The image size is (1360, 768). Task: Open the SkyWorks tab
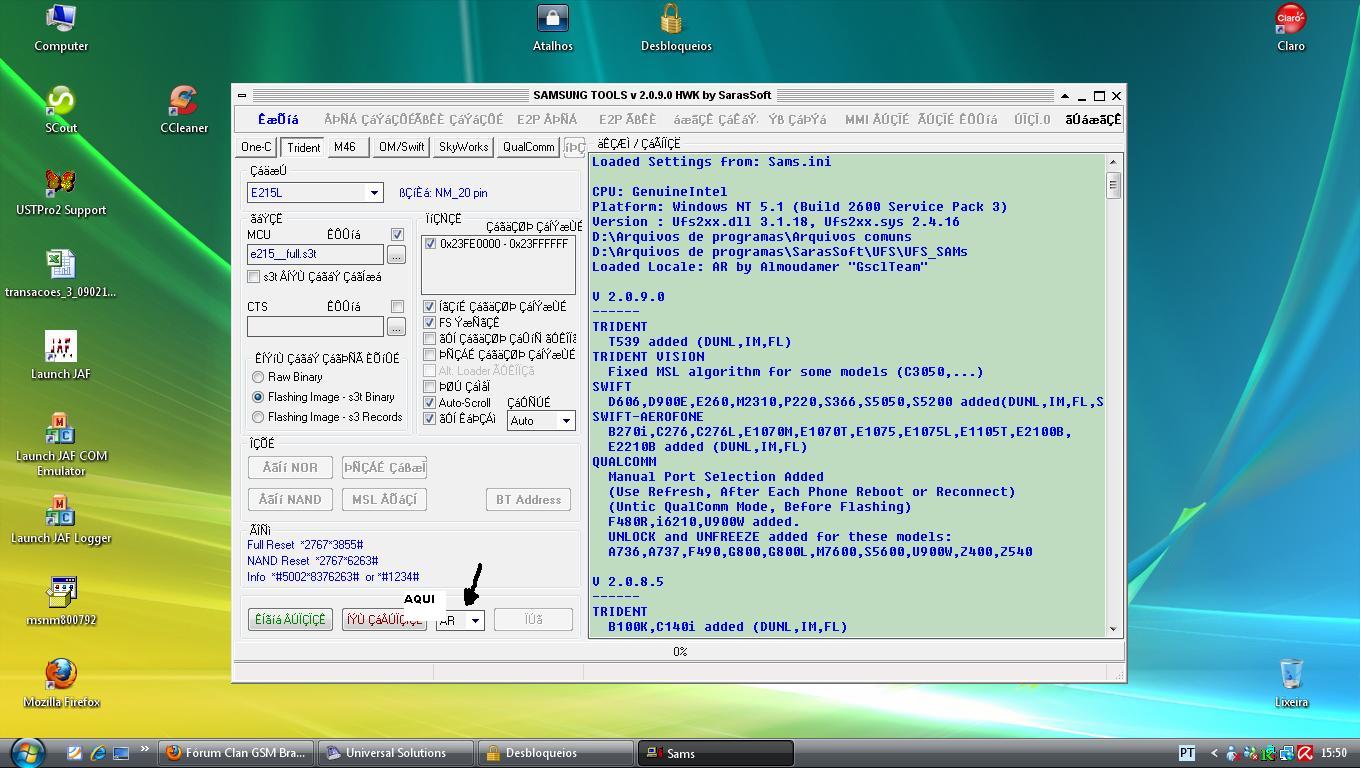[463, 147]
